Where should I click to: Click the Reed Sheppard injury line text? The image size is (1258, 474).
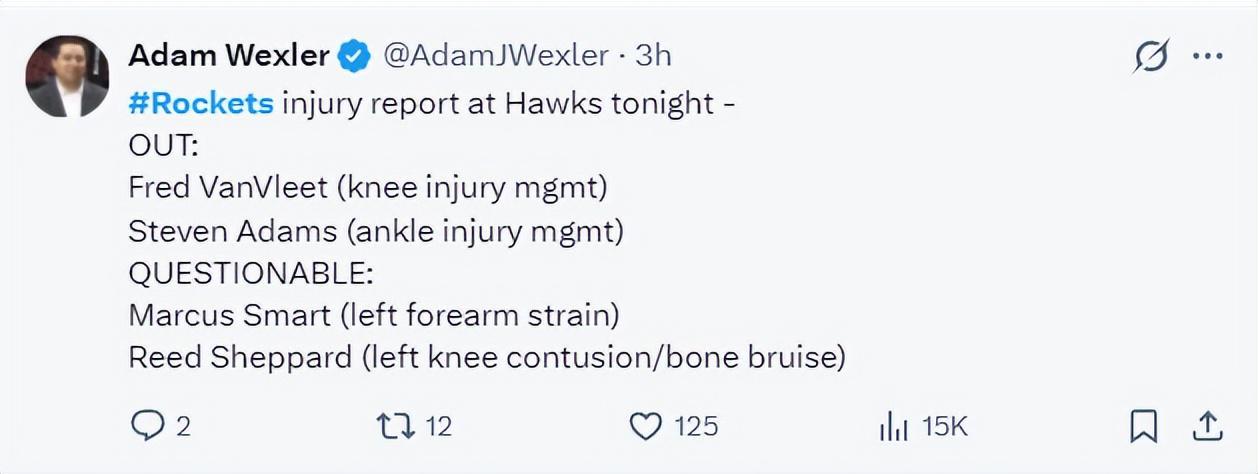click(x=487, y=357)
